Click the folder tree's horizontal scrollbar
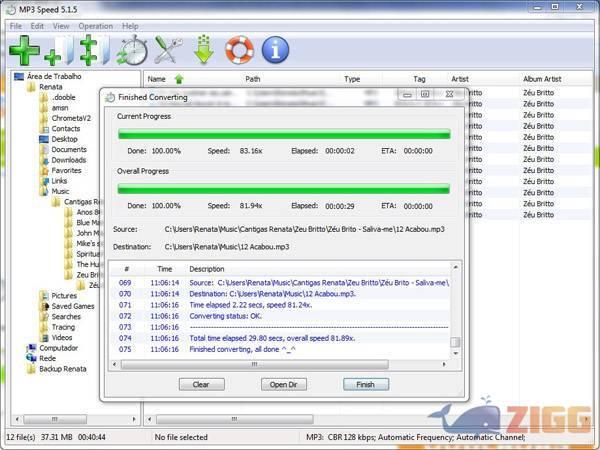Image resolution: width=600 pixels, height=450 pixels. (55, 419)
